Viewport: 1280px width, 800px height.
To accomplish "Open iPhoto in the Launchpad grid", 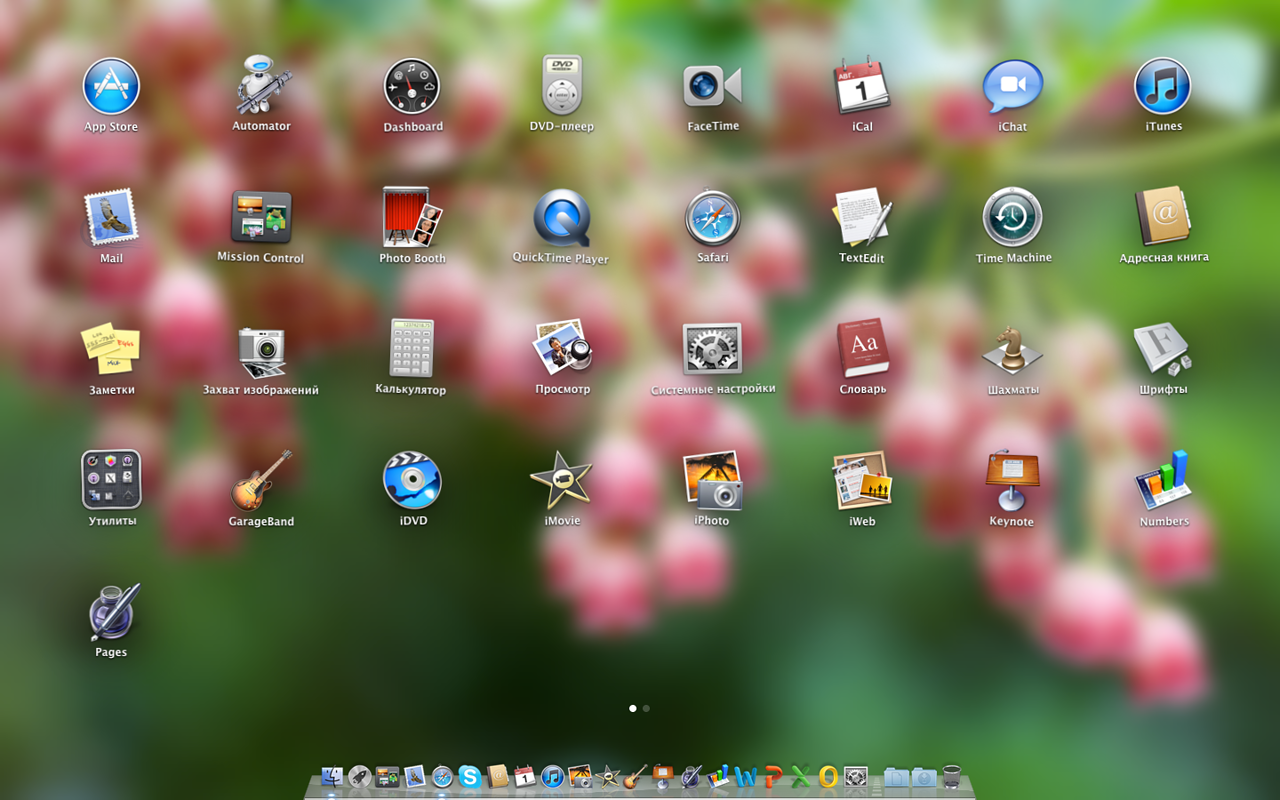I will 712,480.
